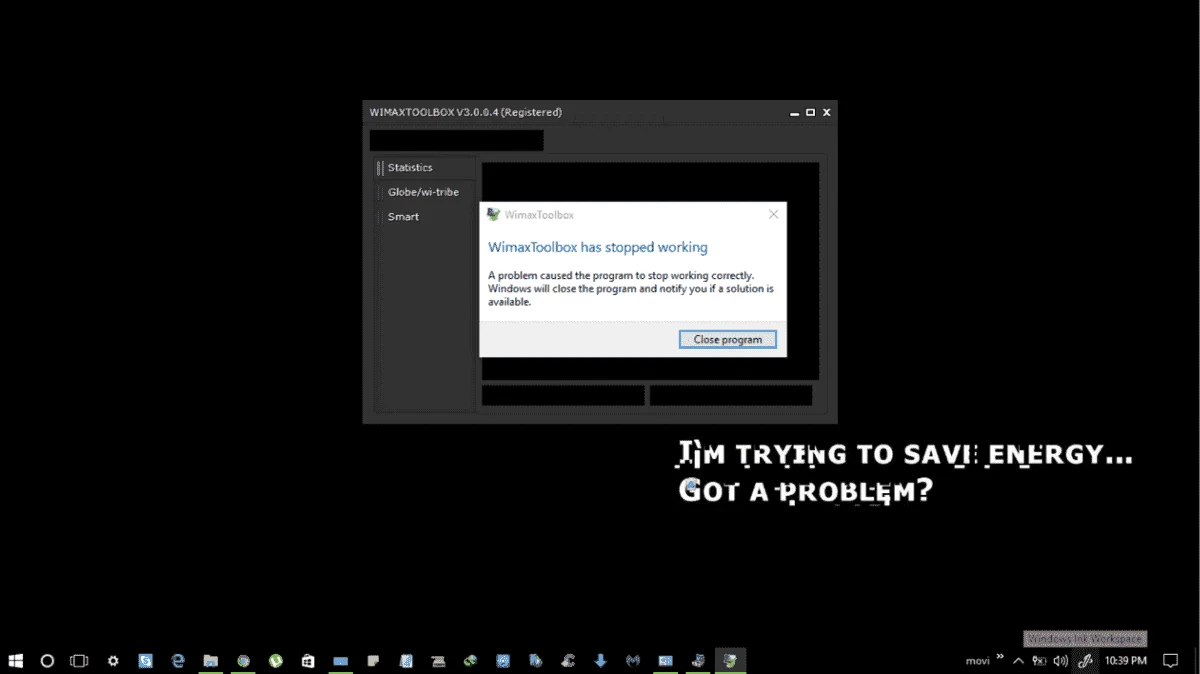Open the Statistics tab
1200x674 pixels.
pyautogui.click(x=410, y=168)
